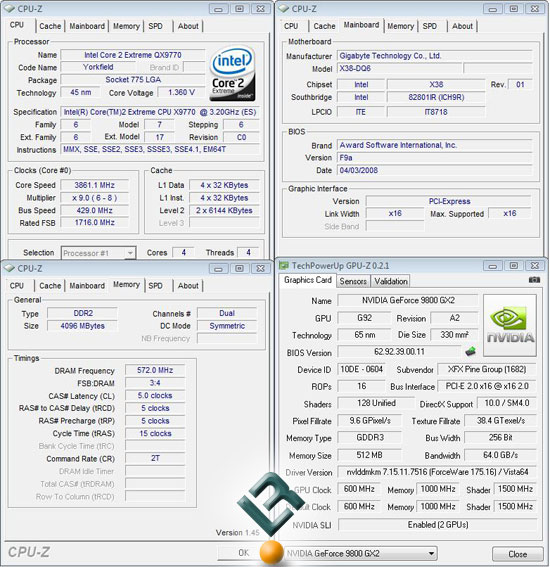Viewport: 550px width, 567px height.
Task: Click the Subvendor field XFX Pine Group
Action: (x=487, y=369)
